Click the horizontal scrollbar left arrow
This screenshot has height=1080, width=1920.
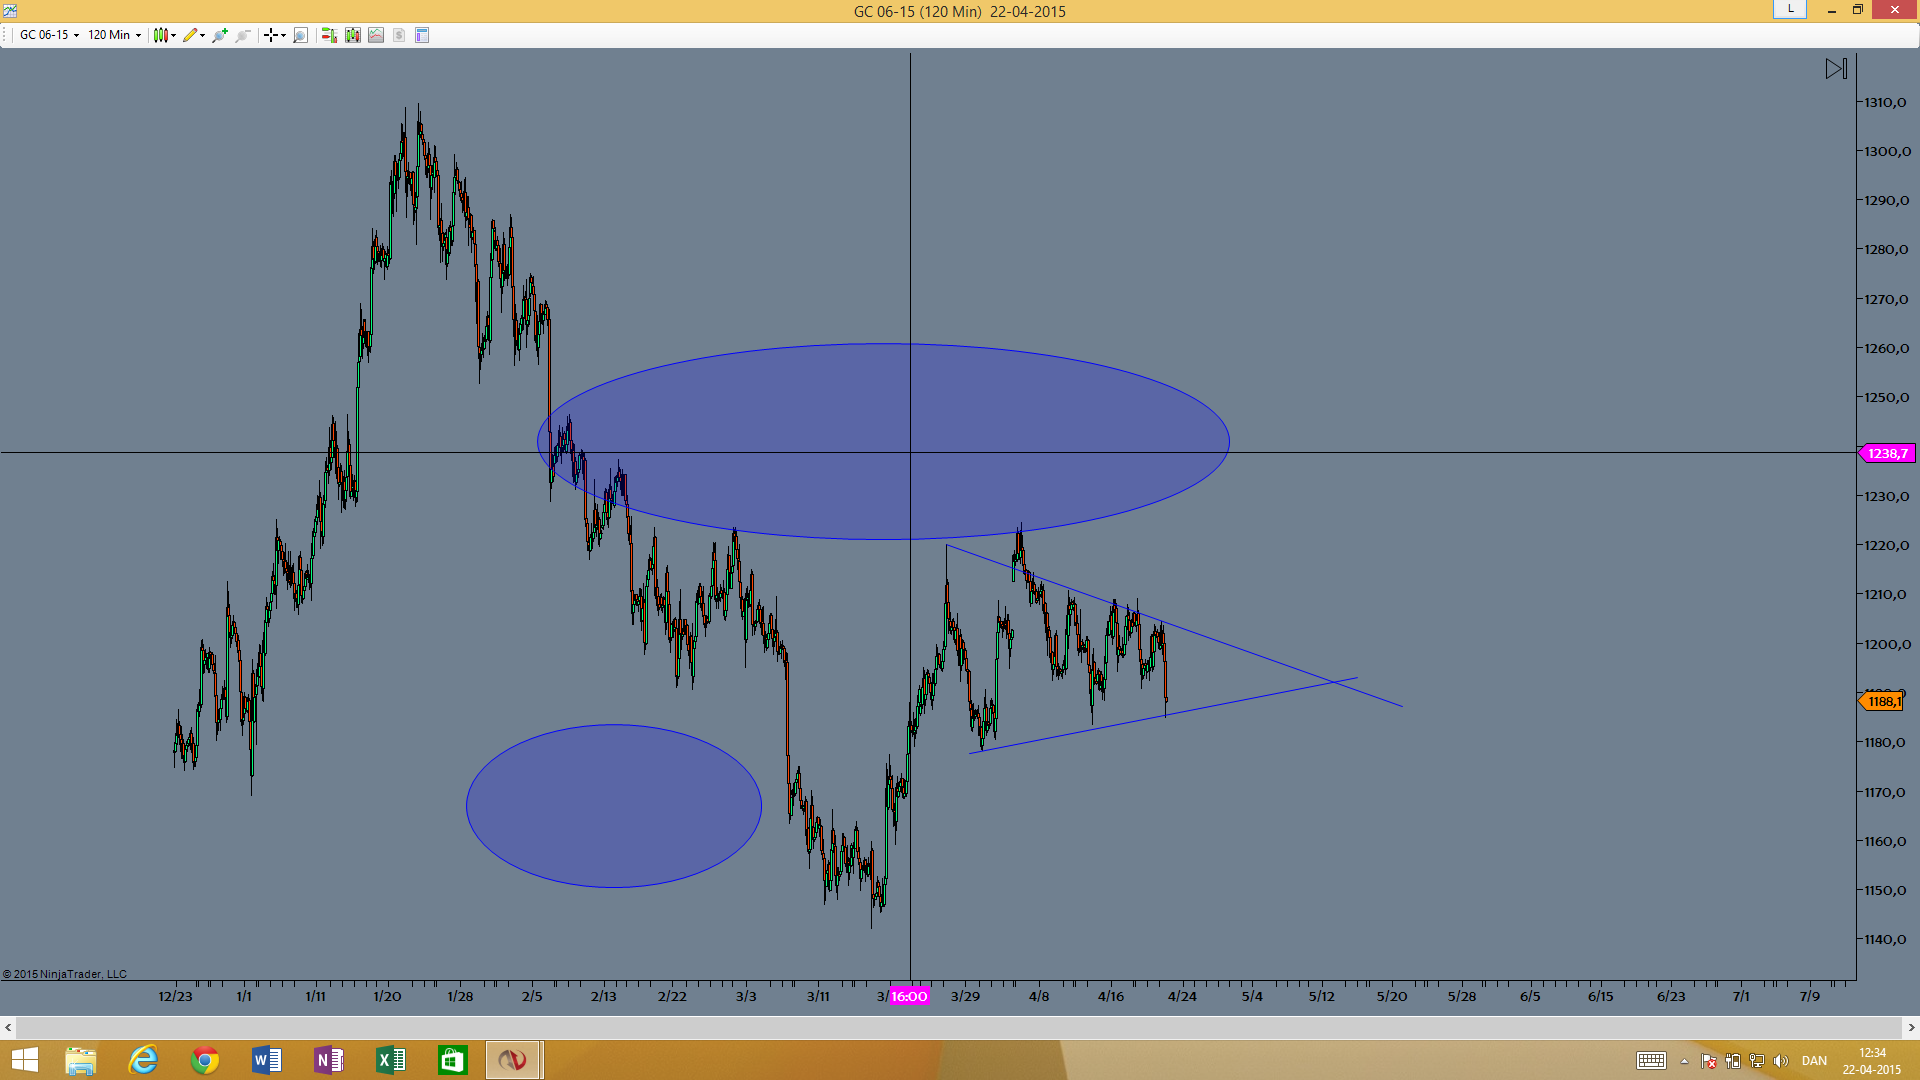[8, 1027]
